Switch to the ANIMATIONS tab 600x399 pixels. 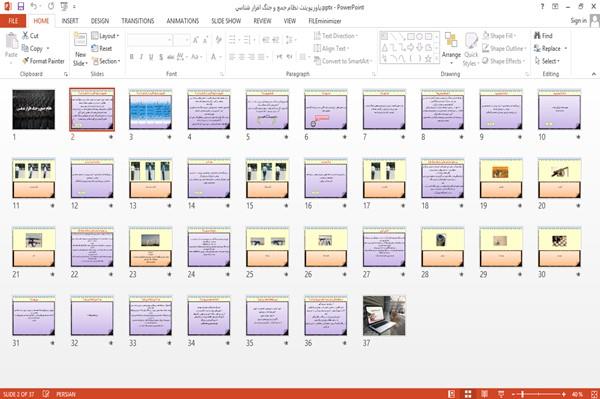(183, 21)
